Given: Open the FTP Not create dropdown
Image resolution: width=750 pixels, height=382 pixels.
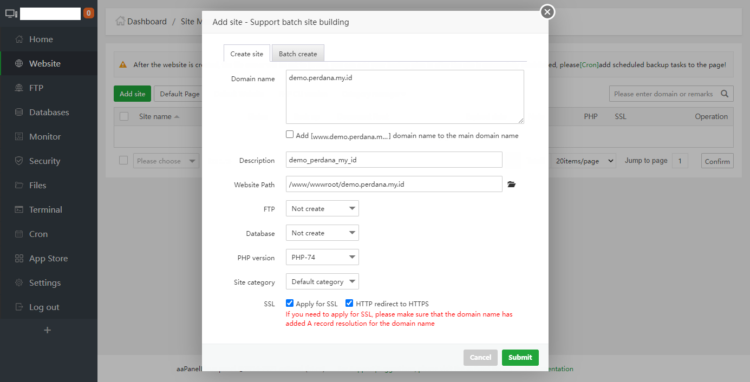Looking at the screenshot, I should pos(322,208).
